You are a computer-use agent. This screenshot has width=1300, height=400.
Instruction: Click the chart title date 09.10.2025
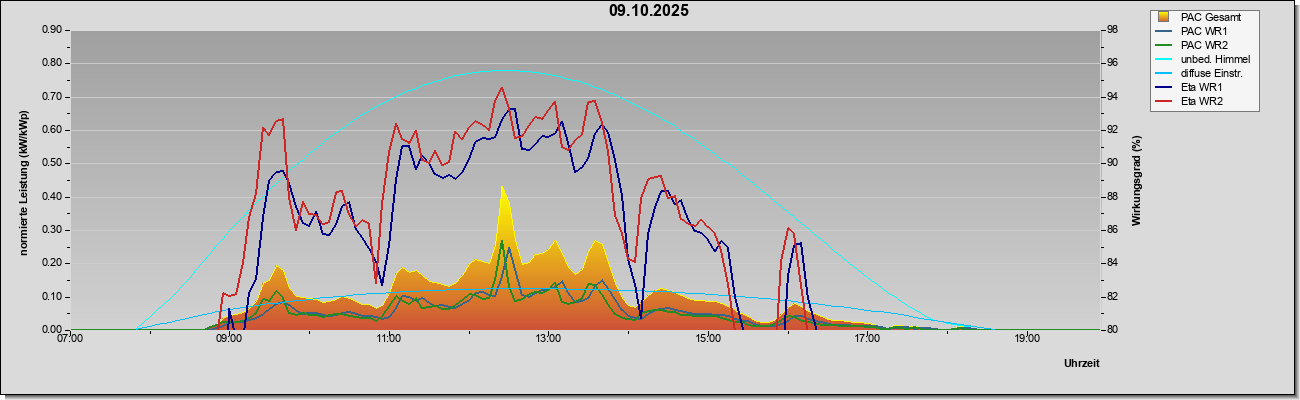click(649, 11)
